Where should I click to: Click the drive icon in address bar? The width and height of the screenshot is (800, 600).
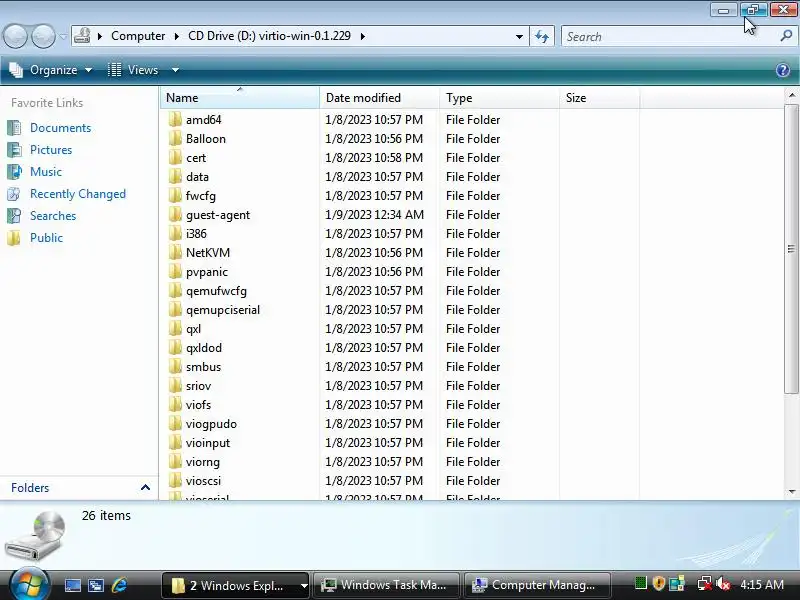point(82,36)
